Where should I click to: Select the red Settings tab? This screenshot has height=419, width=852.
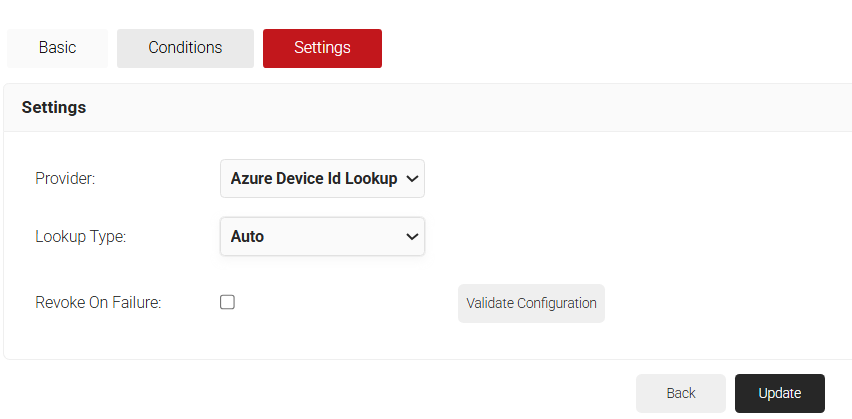pyautogui.click(x=322, y=48)
